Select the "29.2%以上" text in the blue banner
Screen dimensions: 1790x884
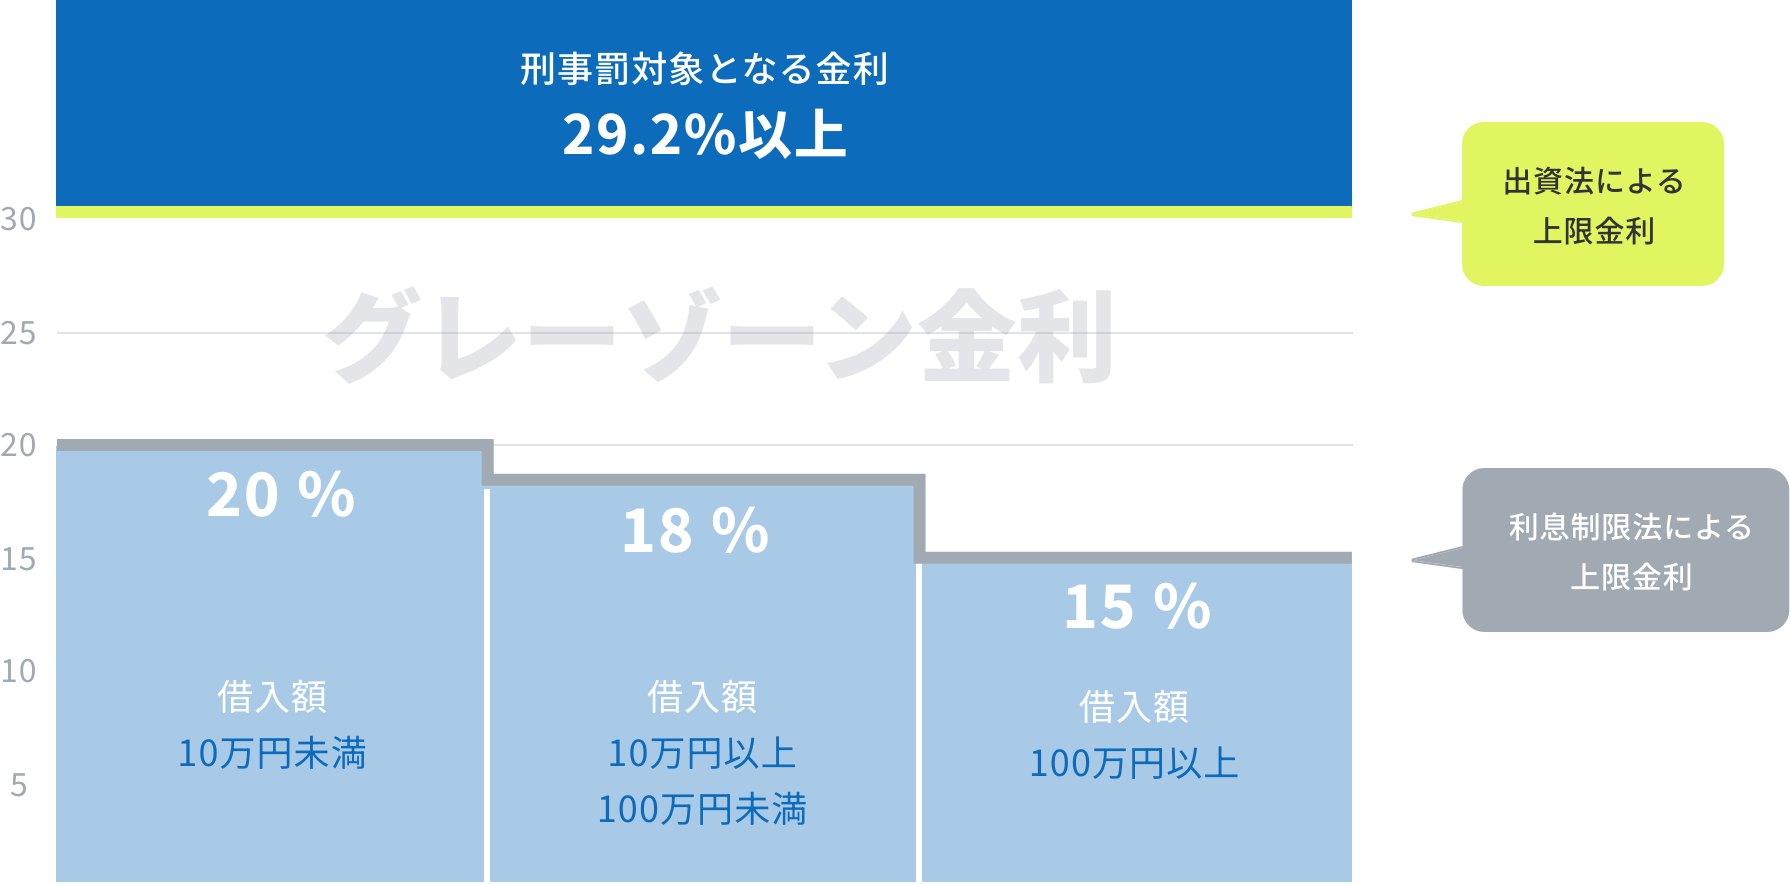tap(703, 135)
